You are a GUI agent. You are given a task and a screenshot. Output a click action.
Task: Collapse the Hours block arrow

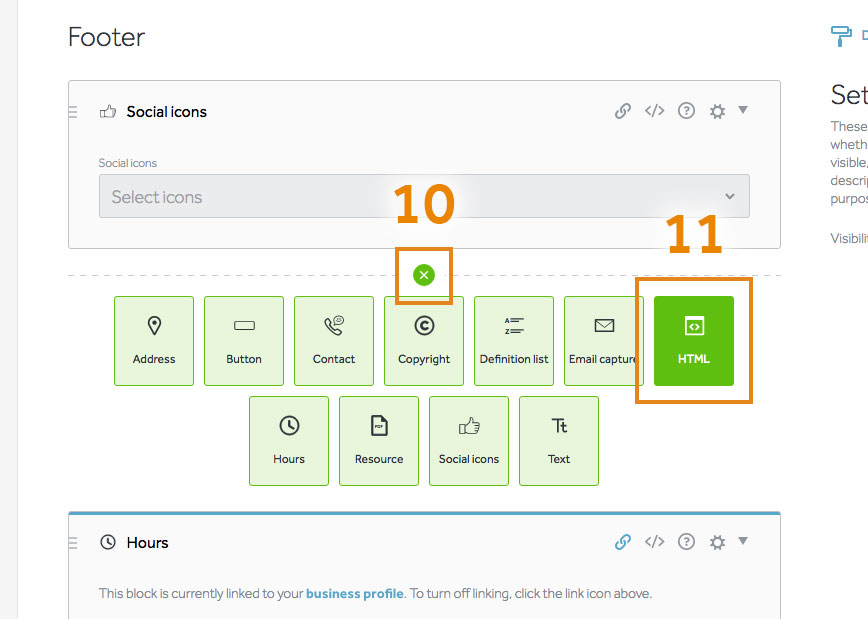click(743, 541)
